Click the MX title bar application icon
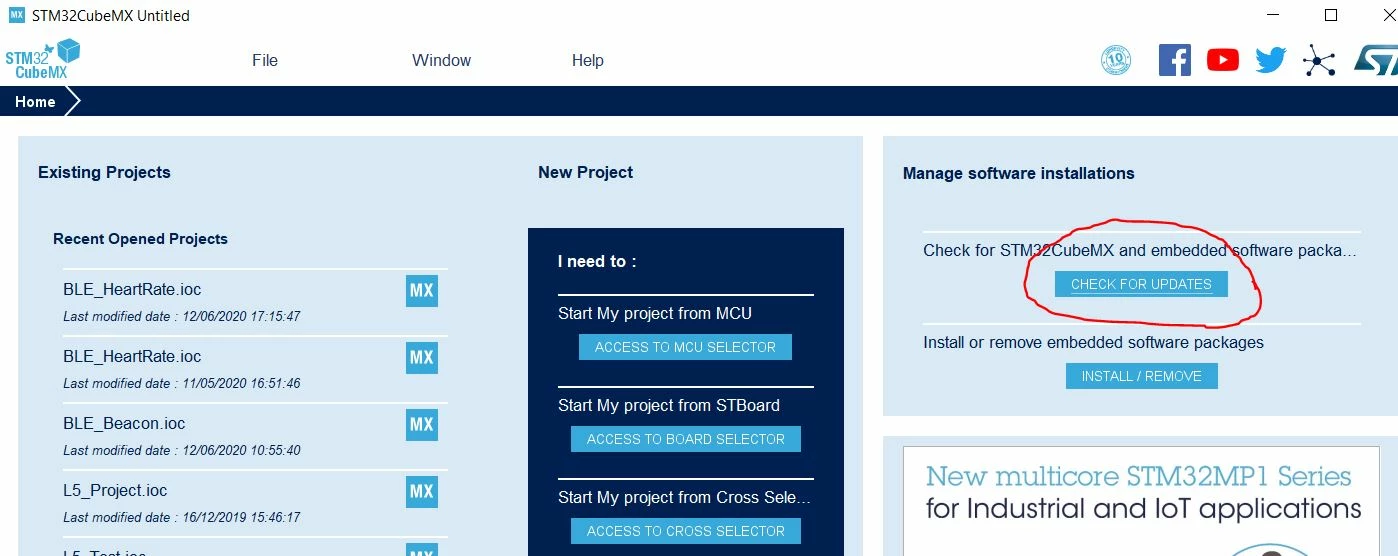 pyautogui.click(x=16, y=15)
